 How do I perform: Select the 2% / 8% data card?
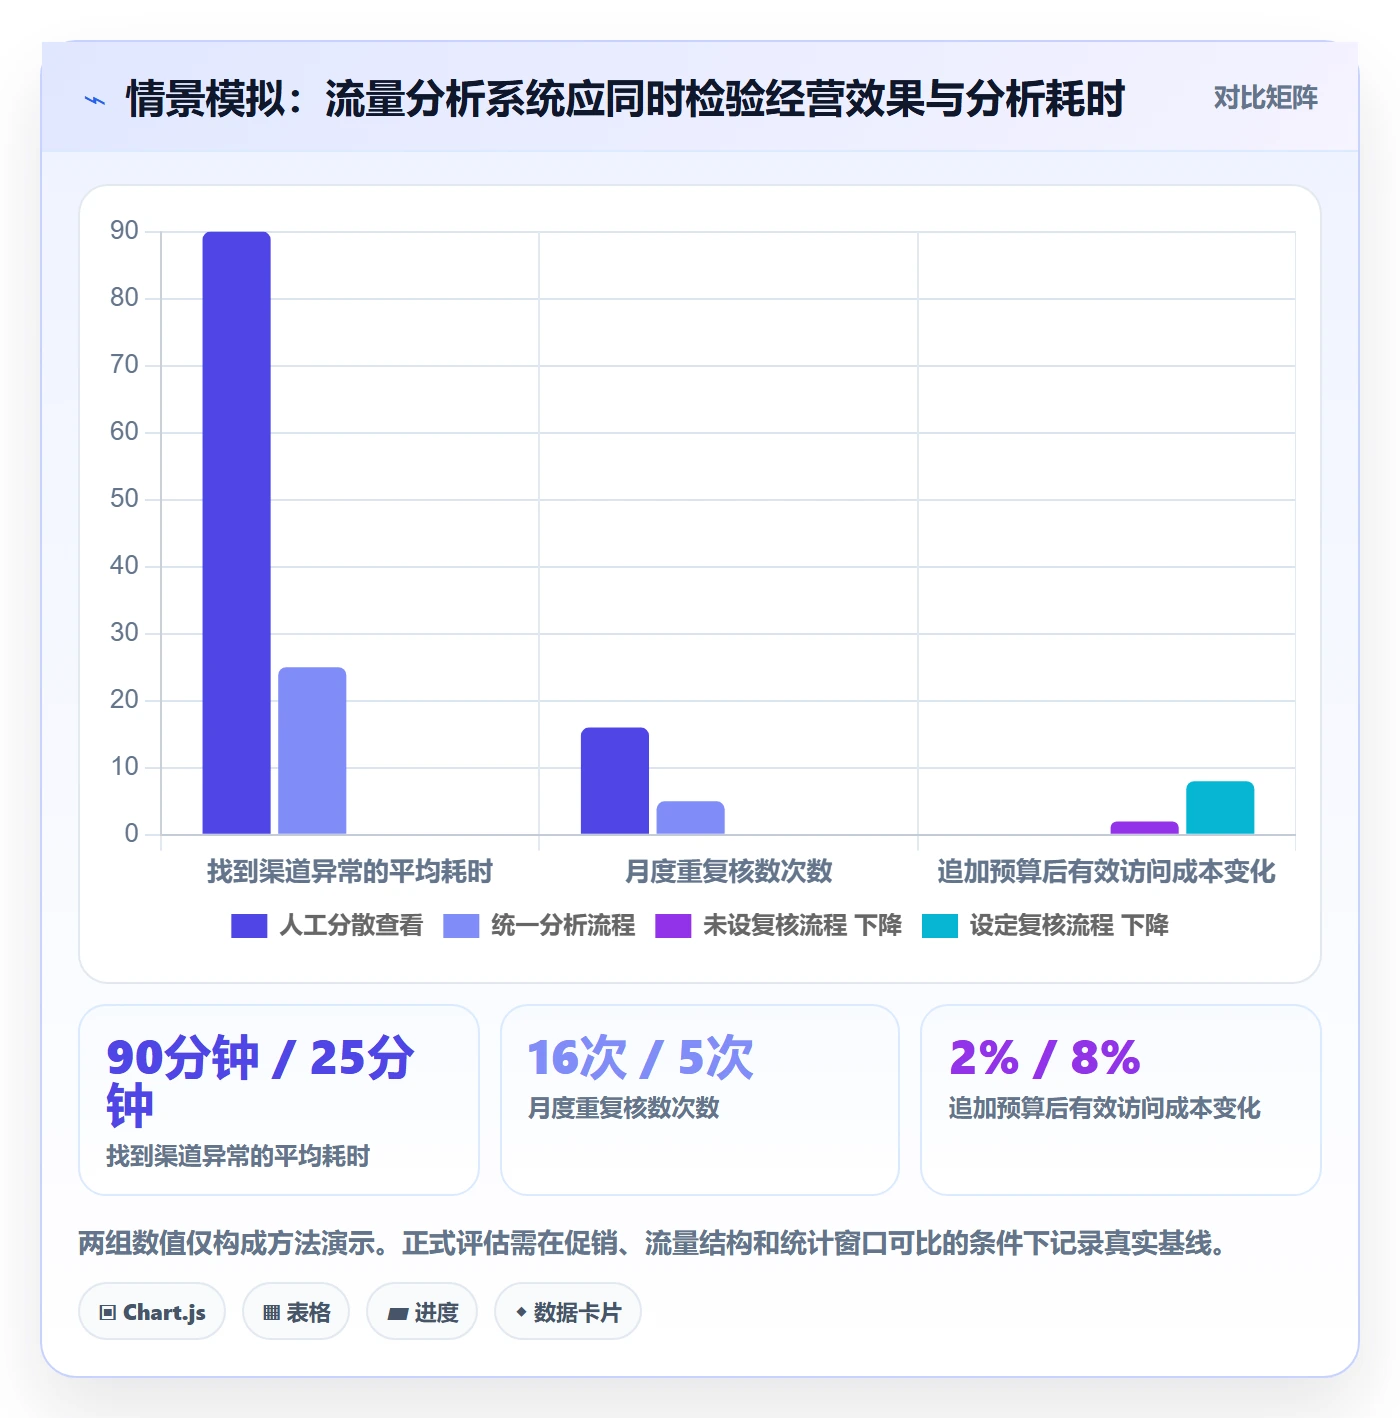1121,1100
